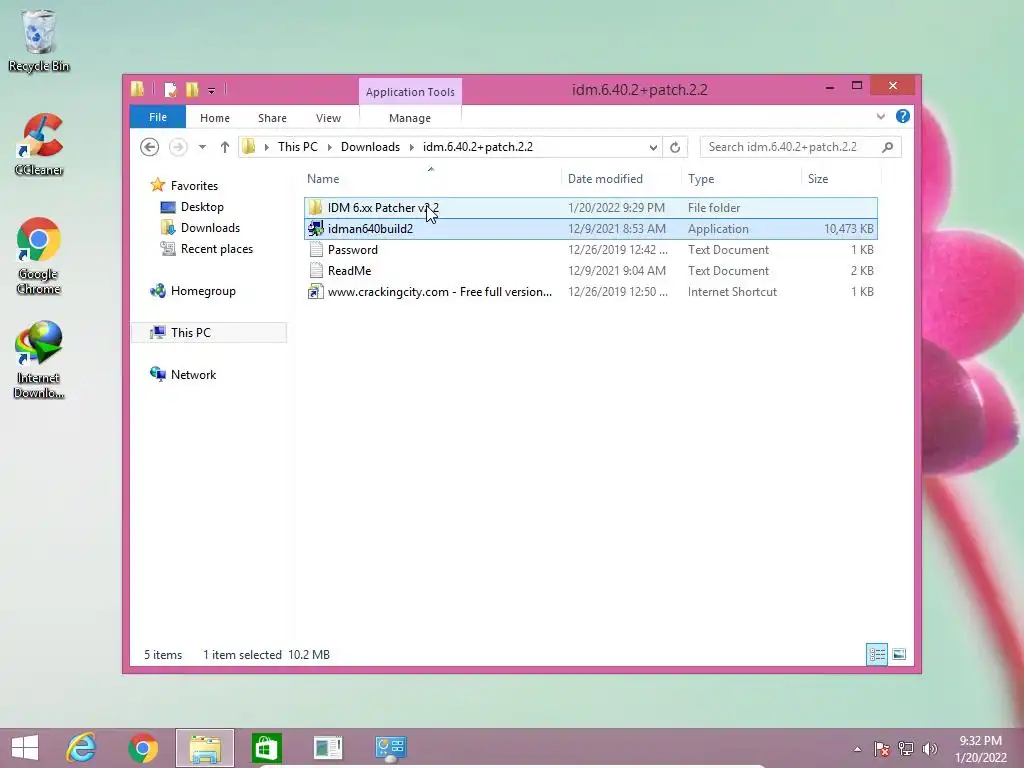
Task: Go up one folder level
Action: point(225,147)
